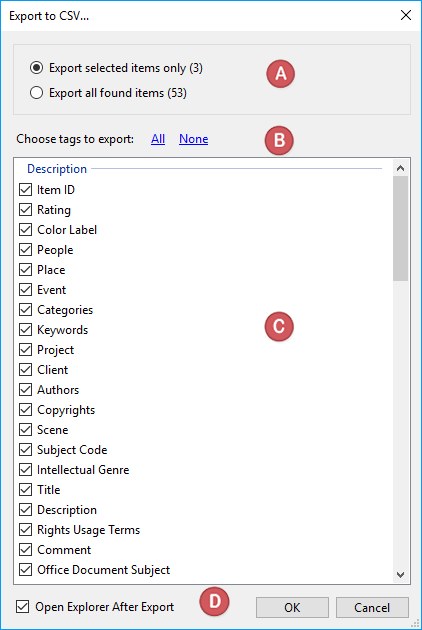This screenshot has height=630, width=422.
Task: Click the None tags link
Action: [x=193, y=139]
